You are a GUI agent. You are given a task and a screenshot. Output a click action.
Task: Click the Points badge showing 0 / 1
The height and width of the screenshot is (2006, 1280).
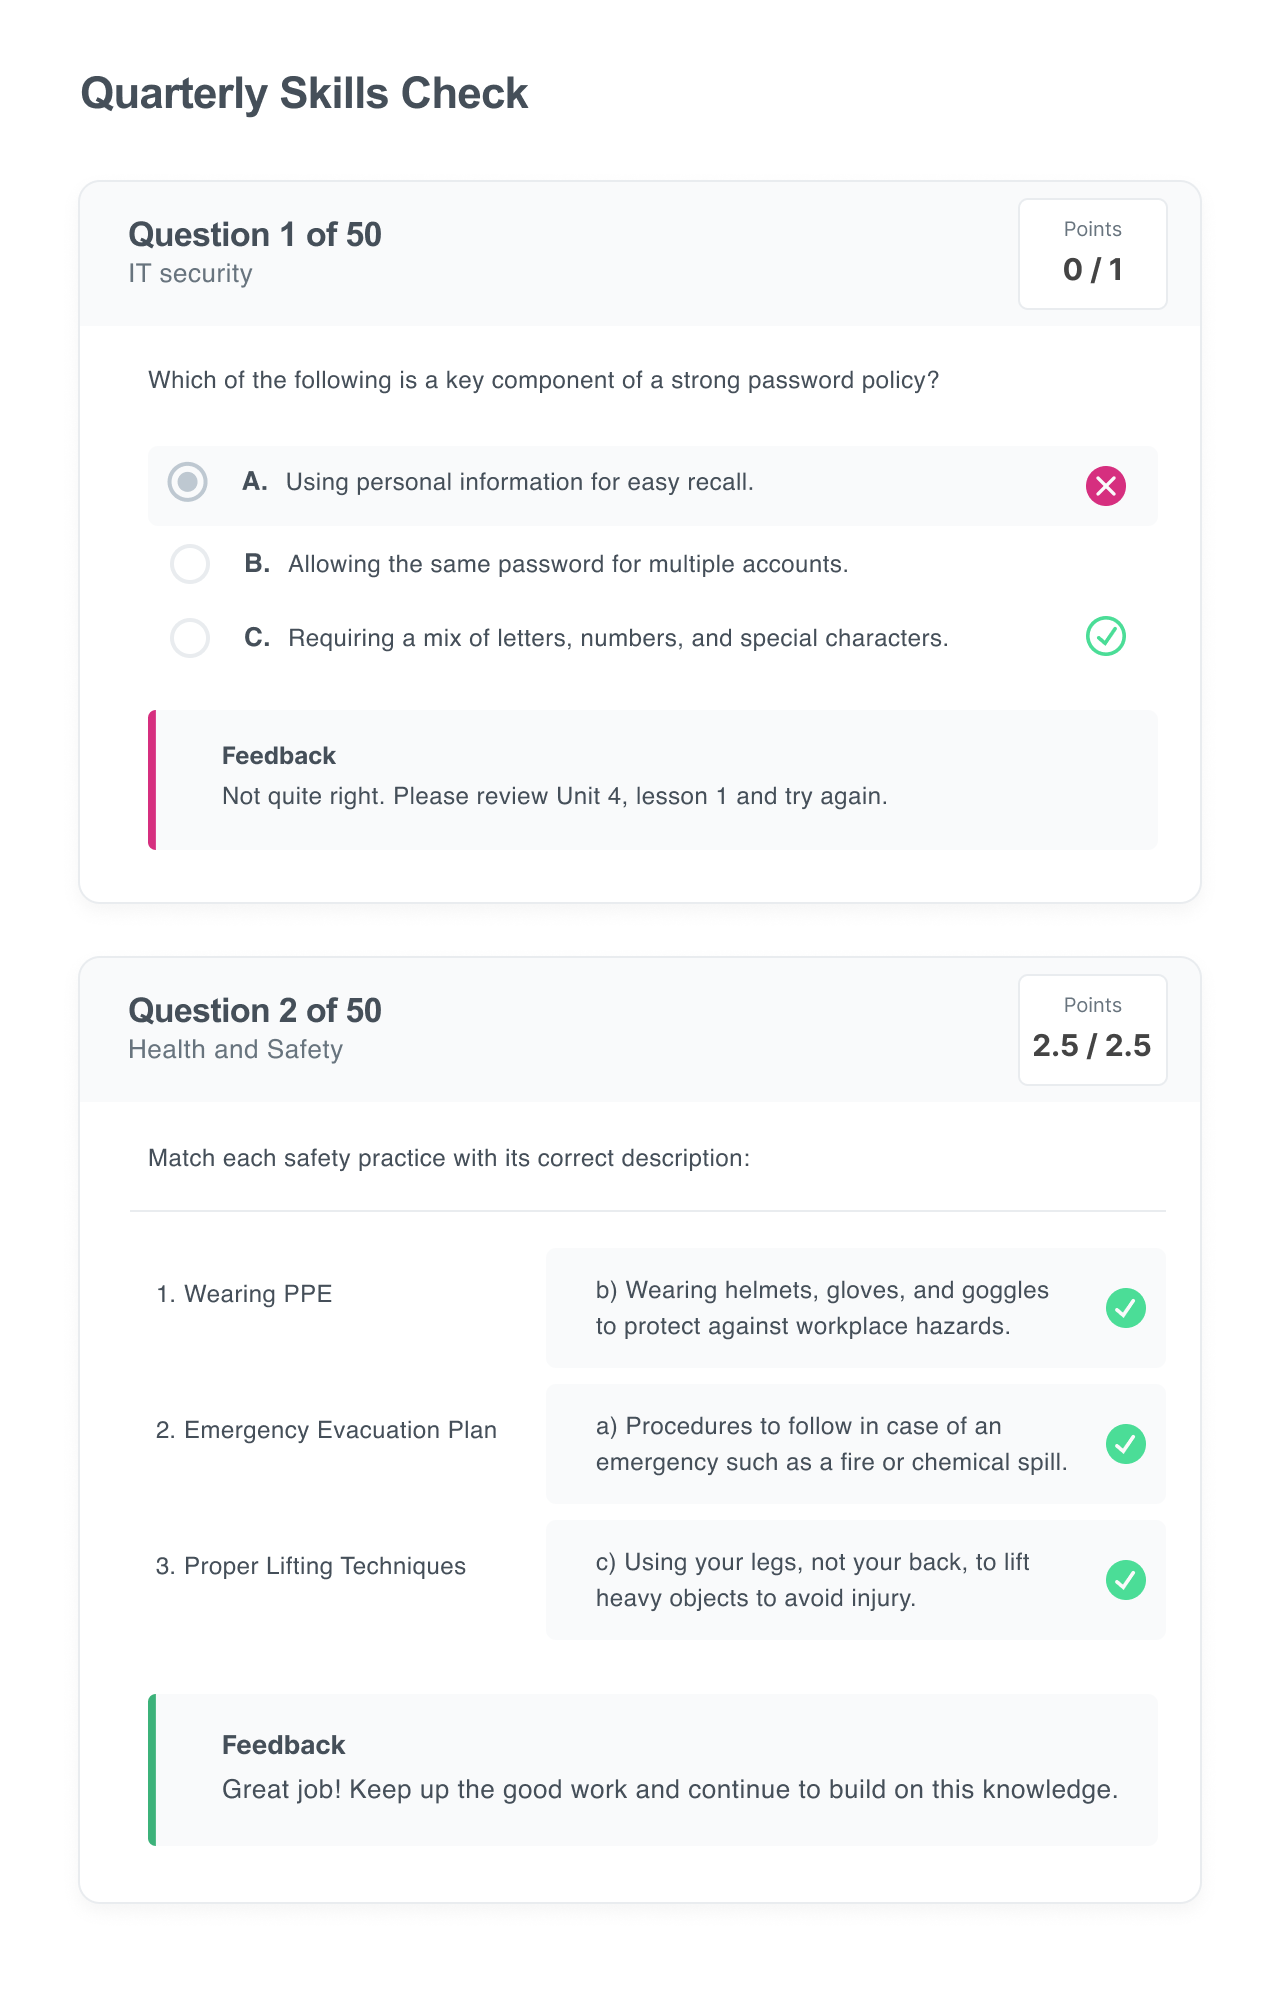tap(1092, 253)
